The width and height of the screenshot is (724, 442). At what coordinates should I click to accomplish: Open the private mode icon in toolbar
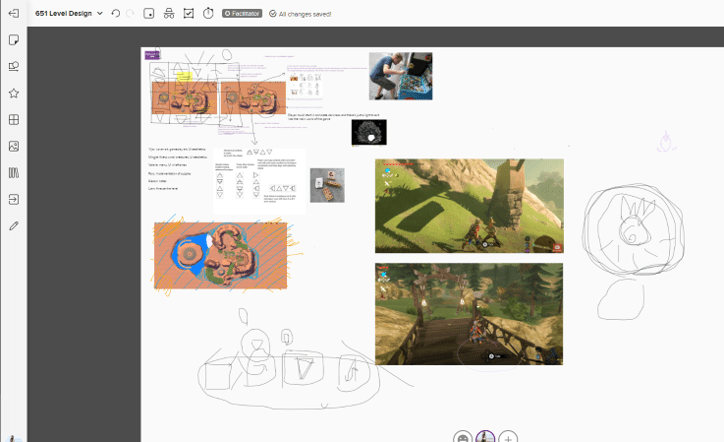pos(168,14)
